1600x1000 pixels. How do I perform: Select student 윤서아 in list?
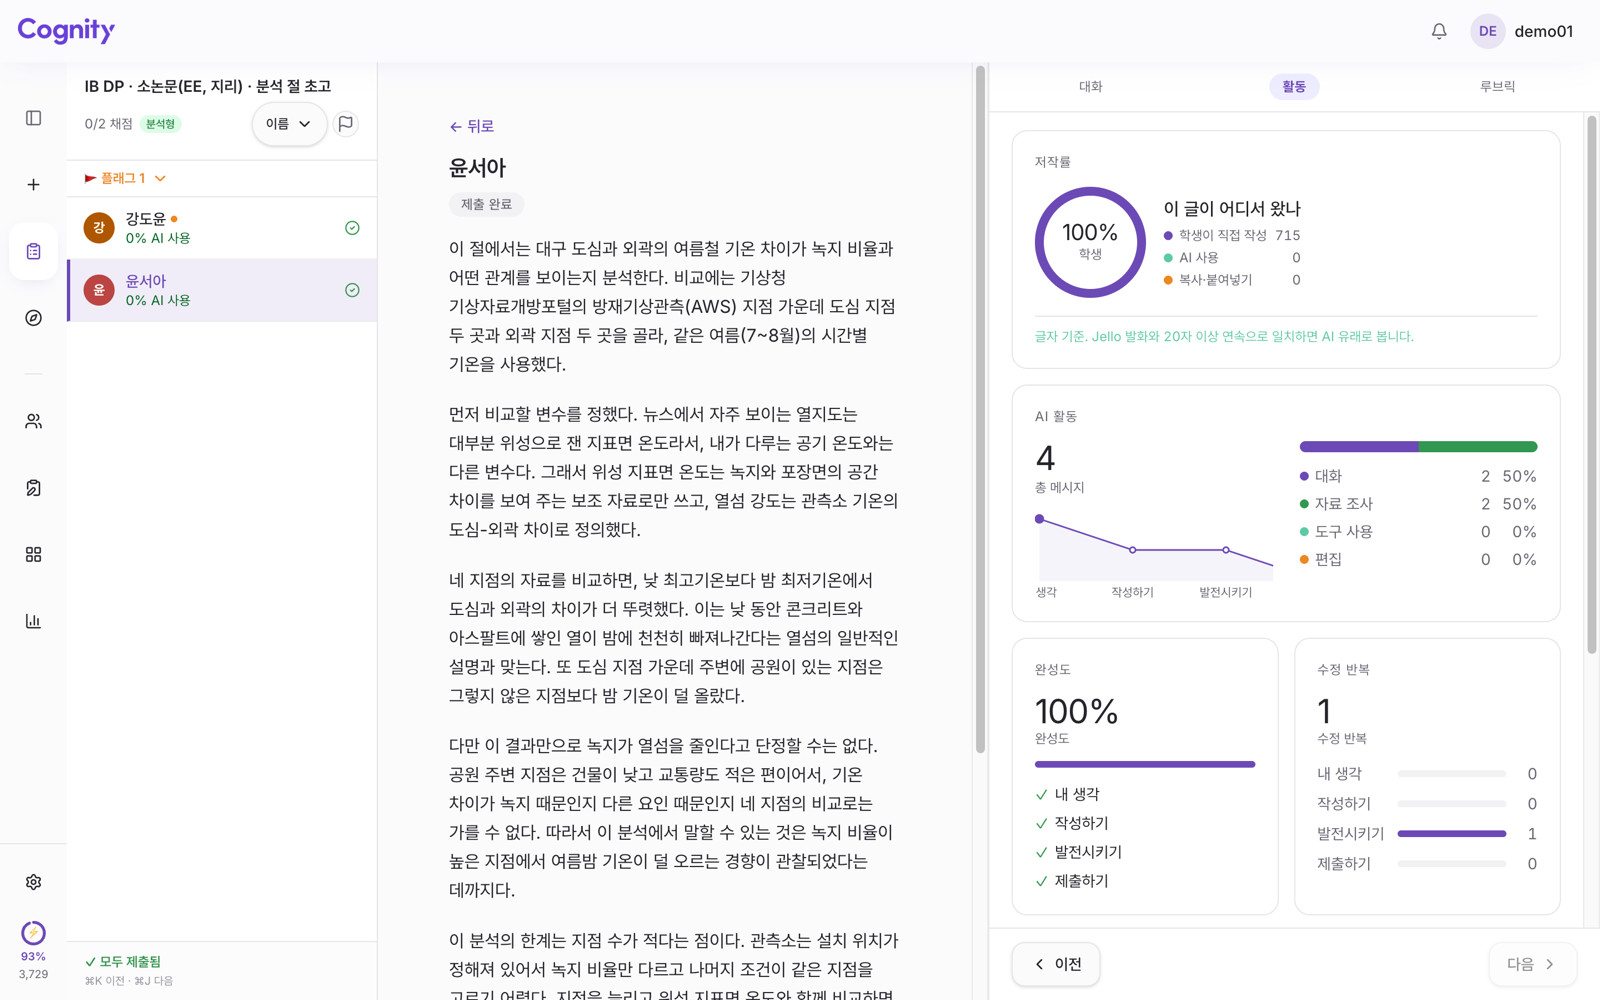(222, 290)
